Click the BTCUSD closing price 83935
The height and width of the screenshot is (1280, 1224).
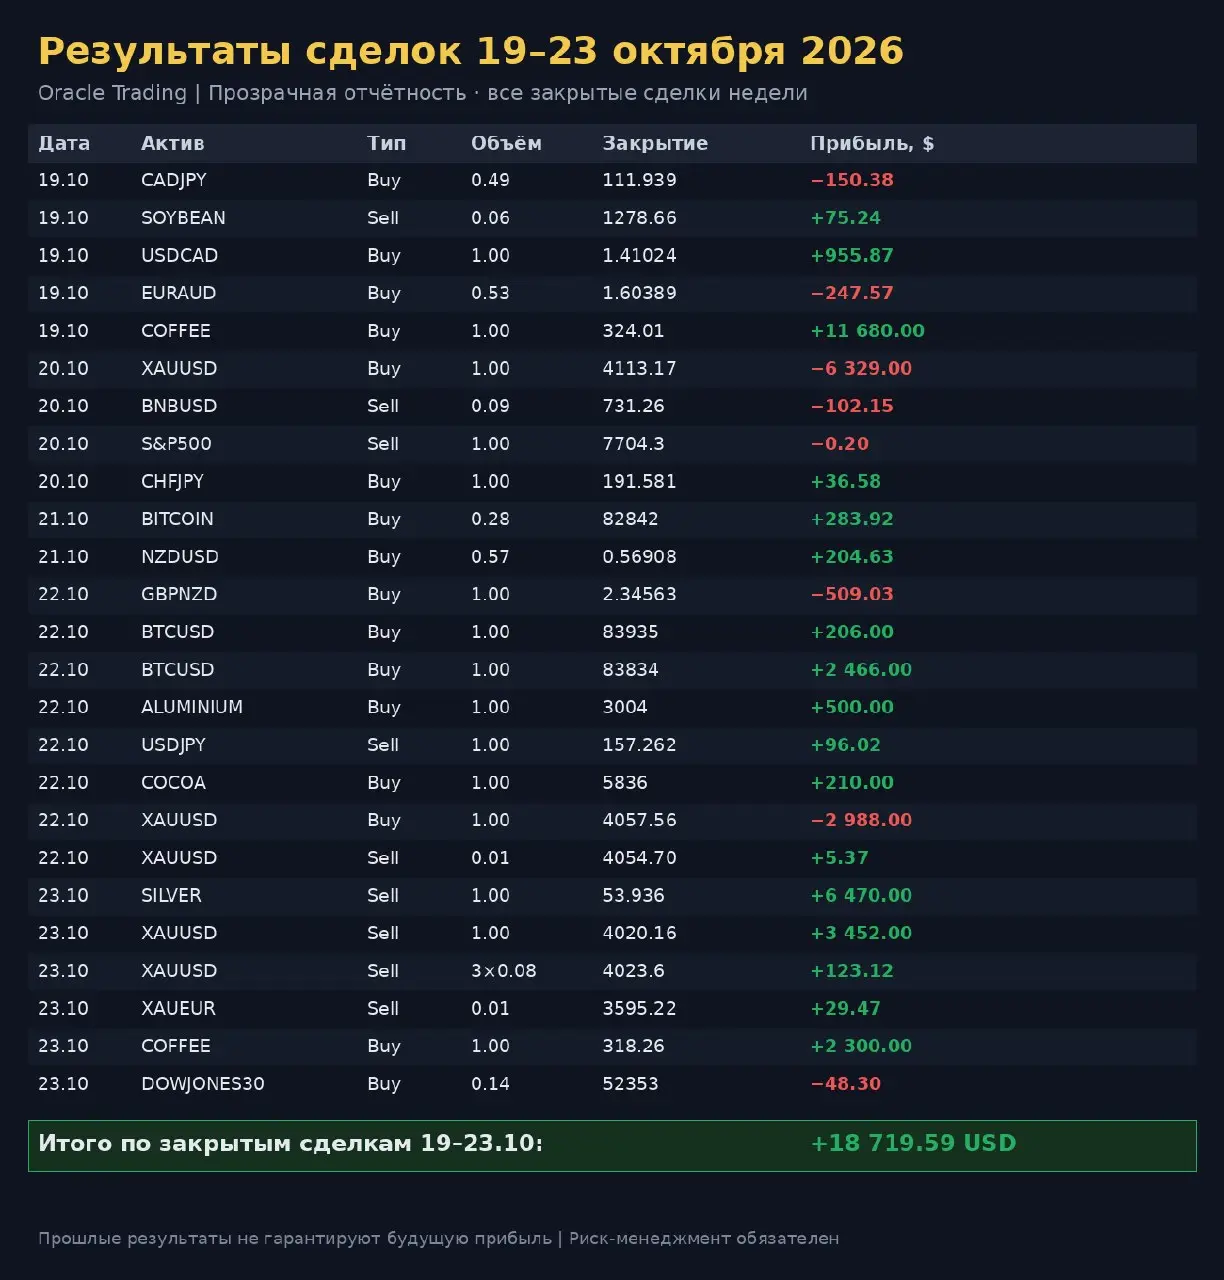630,632
